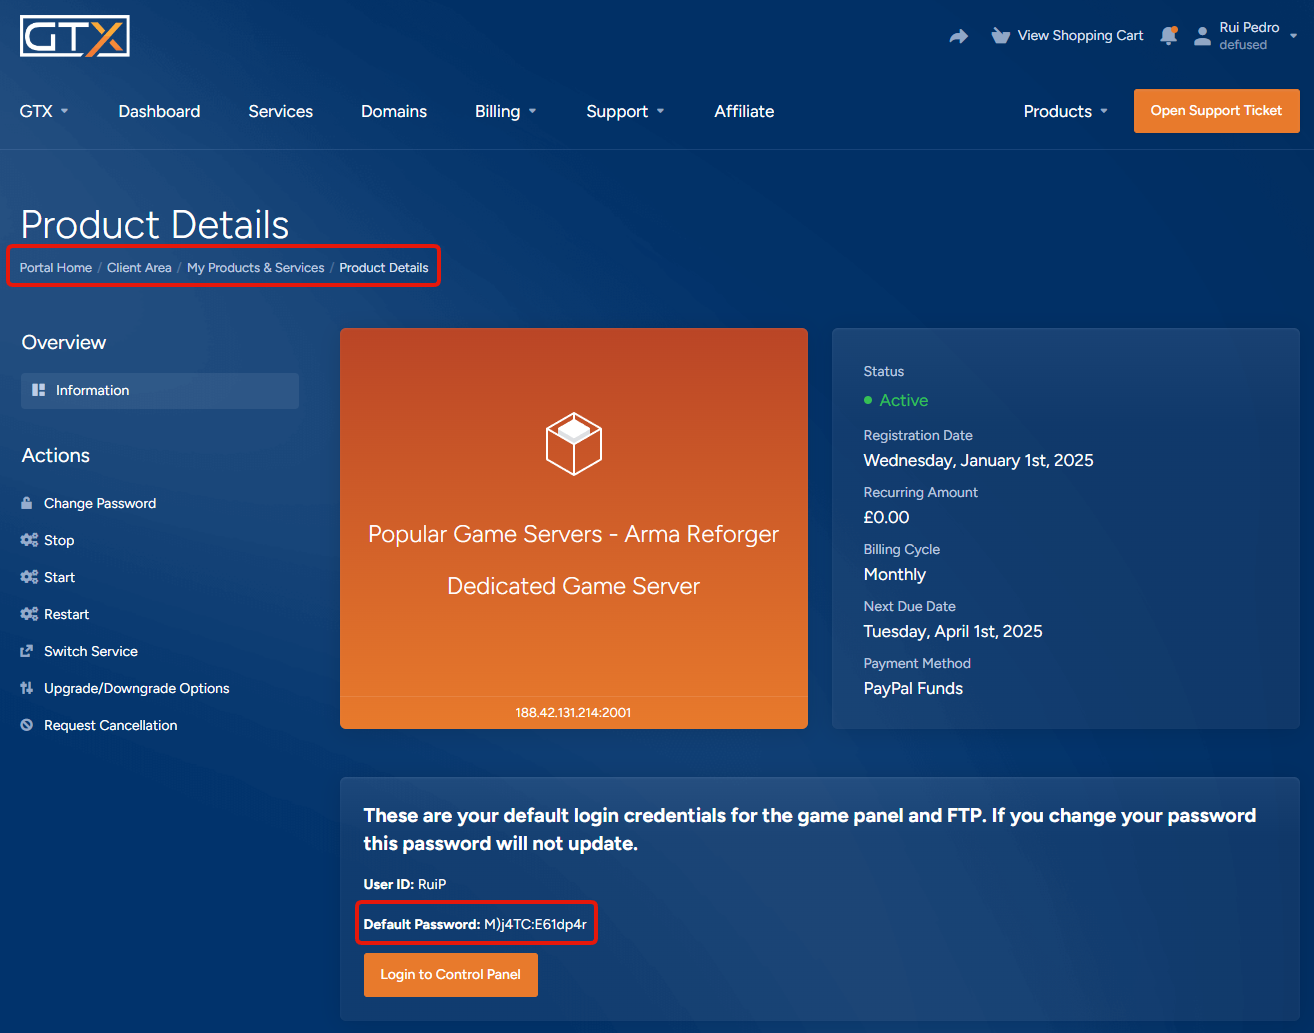
Task: Click the Dedicated Game Server text
Action: (574, 586)
